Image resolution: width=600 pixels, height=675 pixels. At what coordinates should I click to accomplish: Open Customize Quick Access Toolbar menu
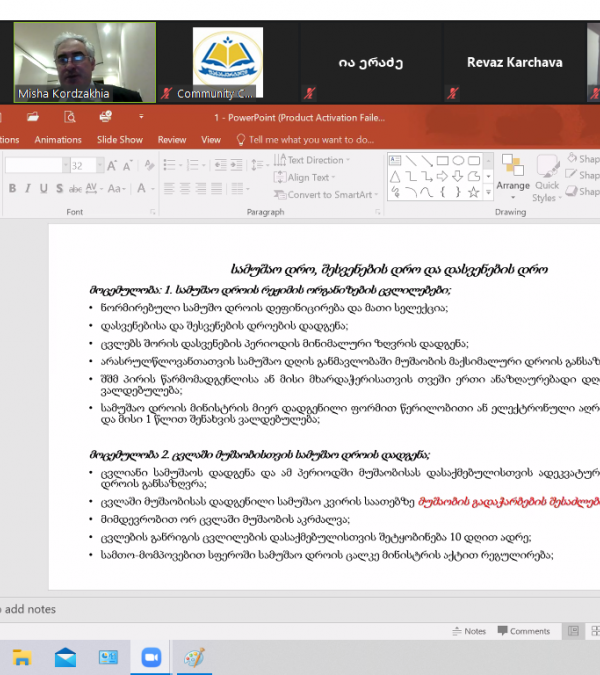[141, 117]
